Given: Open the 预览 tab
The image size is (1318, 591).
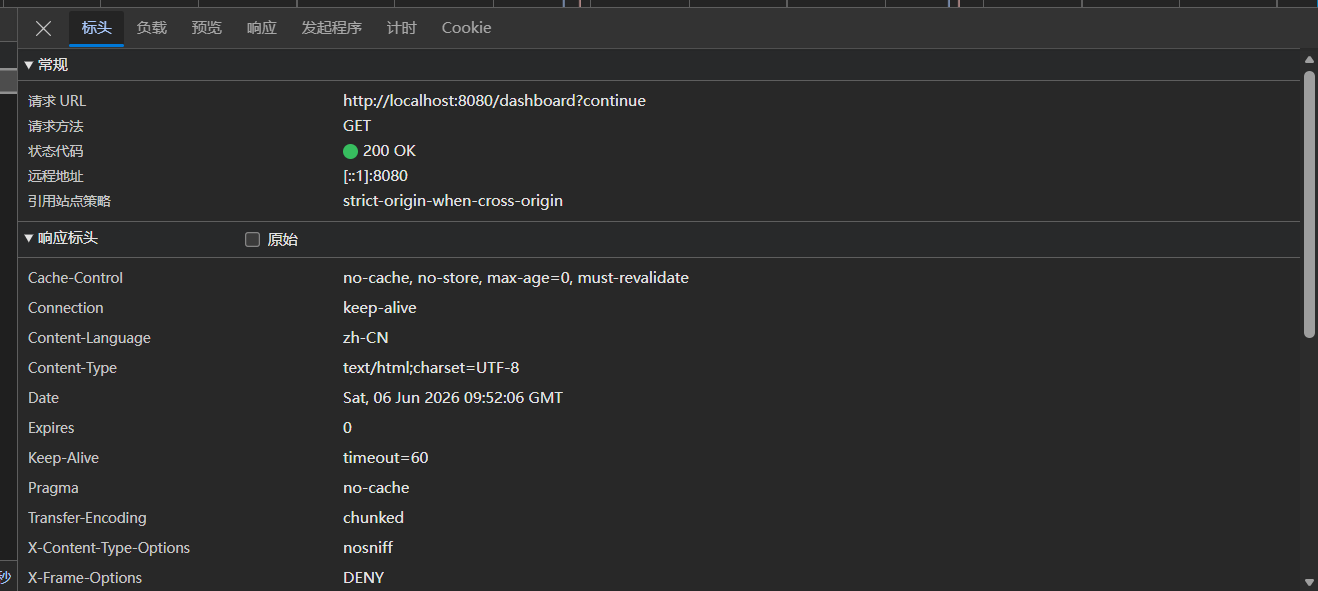Looking at the screenshot, I should [x=207, y=28].
